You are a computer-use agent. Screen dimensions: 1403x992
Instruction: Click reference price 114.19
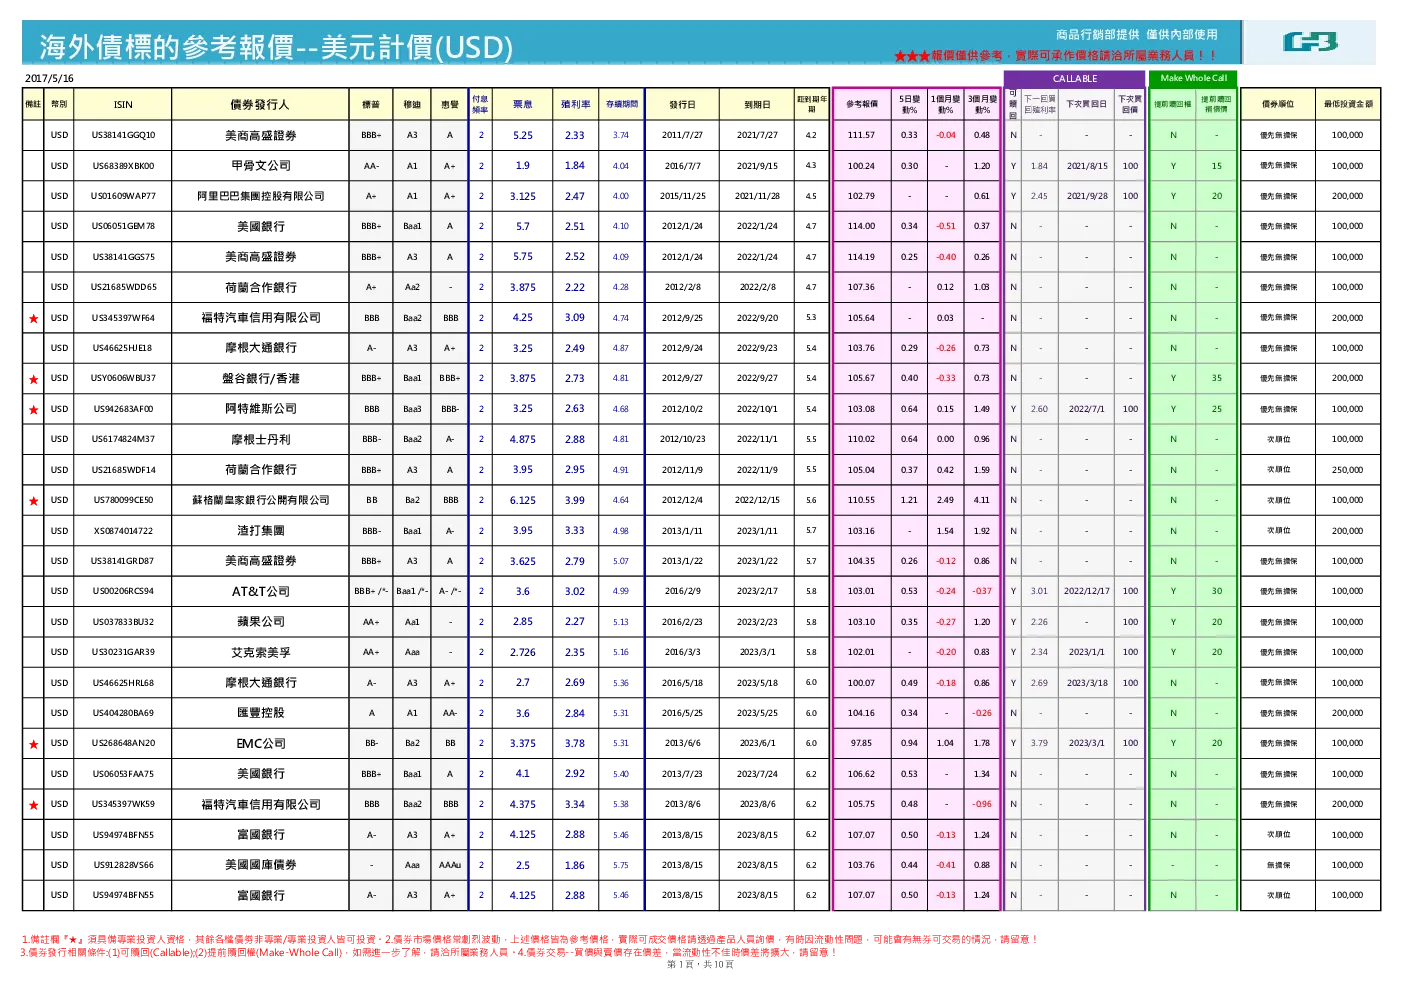tap(861, 257)
